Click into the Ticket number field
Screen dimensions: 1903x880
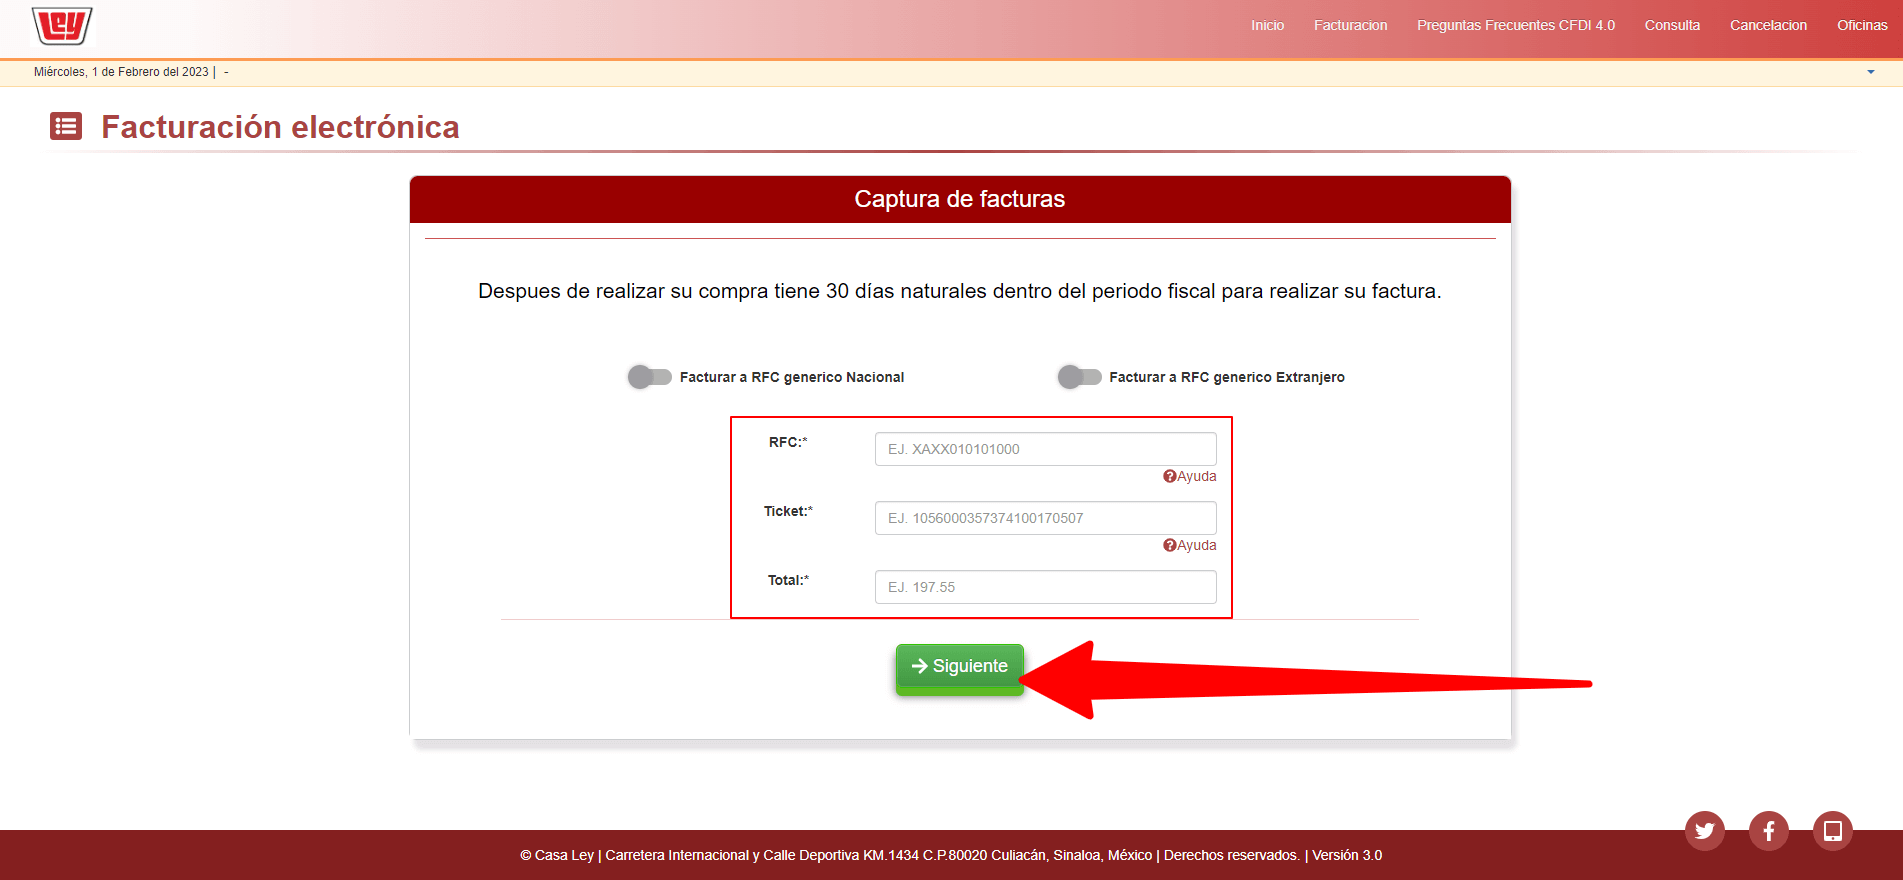1045,518
